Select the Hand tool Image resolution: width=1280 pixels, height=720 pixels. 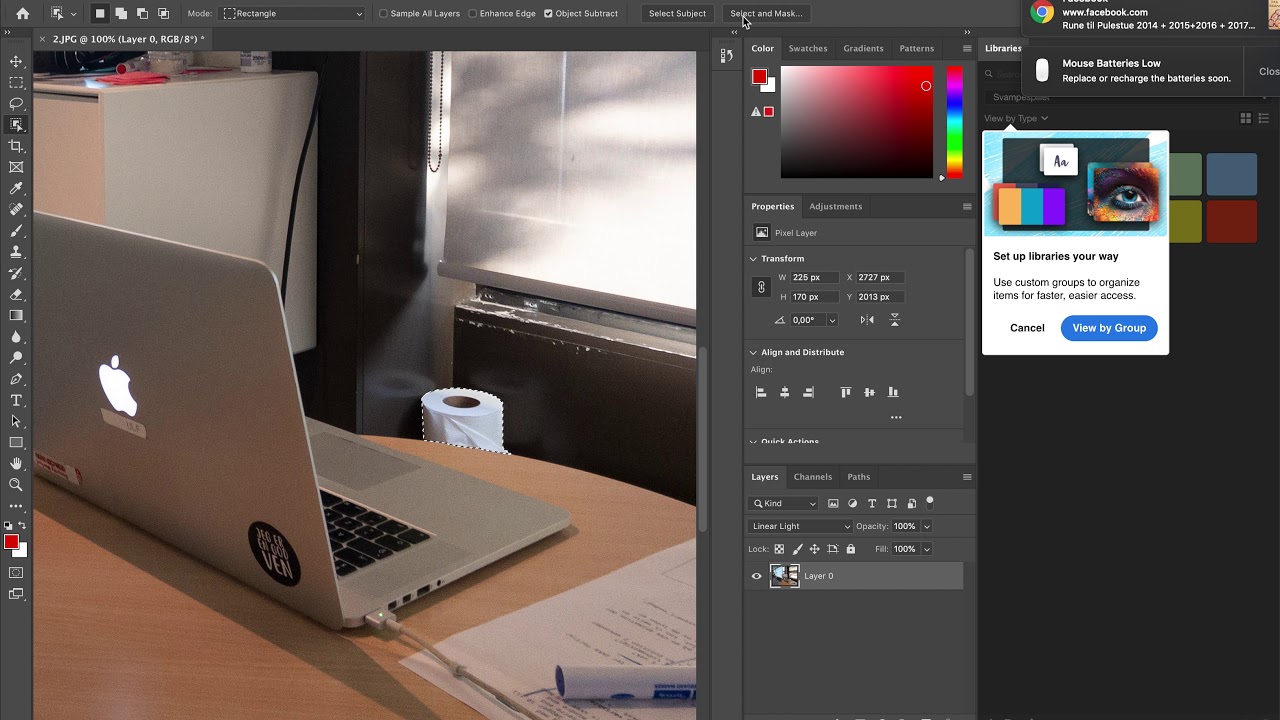16,463
